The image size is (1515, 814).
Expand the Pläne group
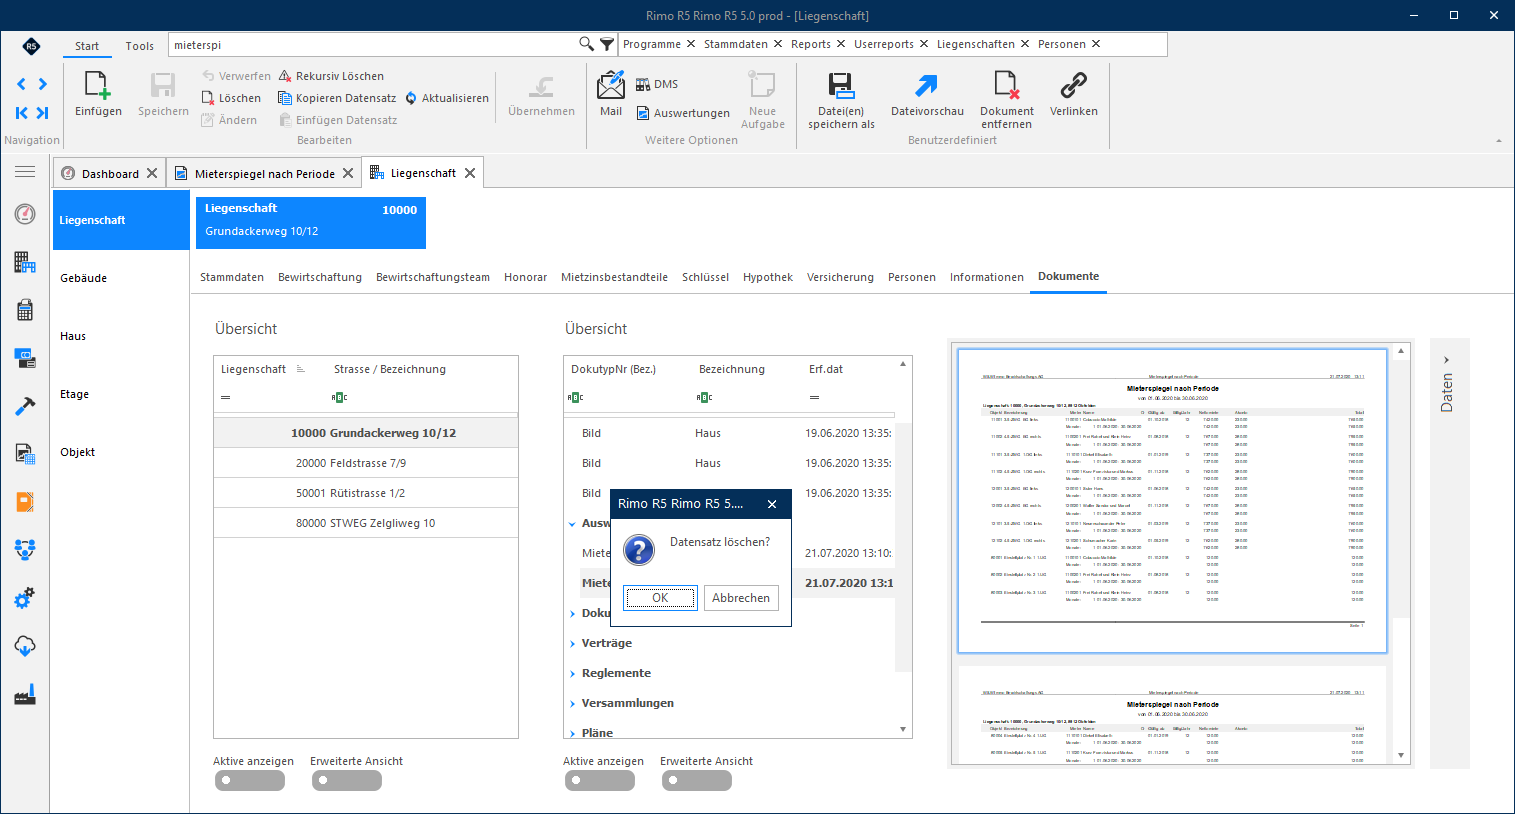click(573, 733)
